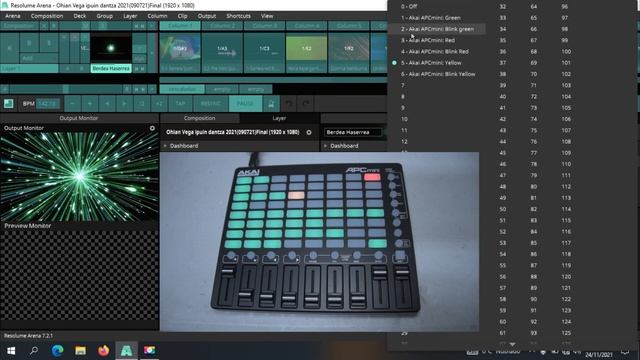
Task: Click the redo arrow icon
Action: (x=306, y=104)
